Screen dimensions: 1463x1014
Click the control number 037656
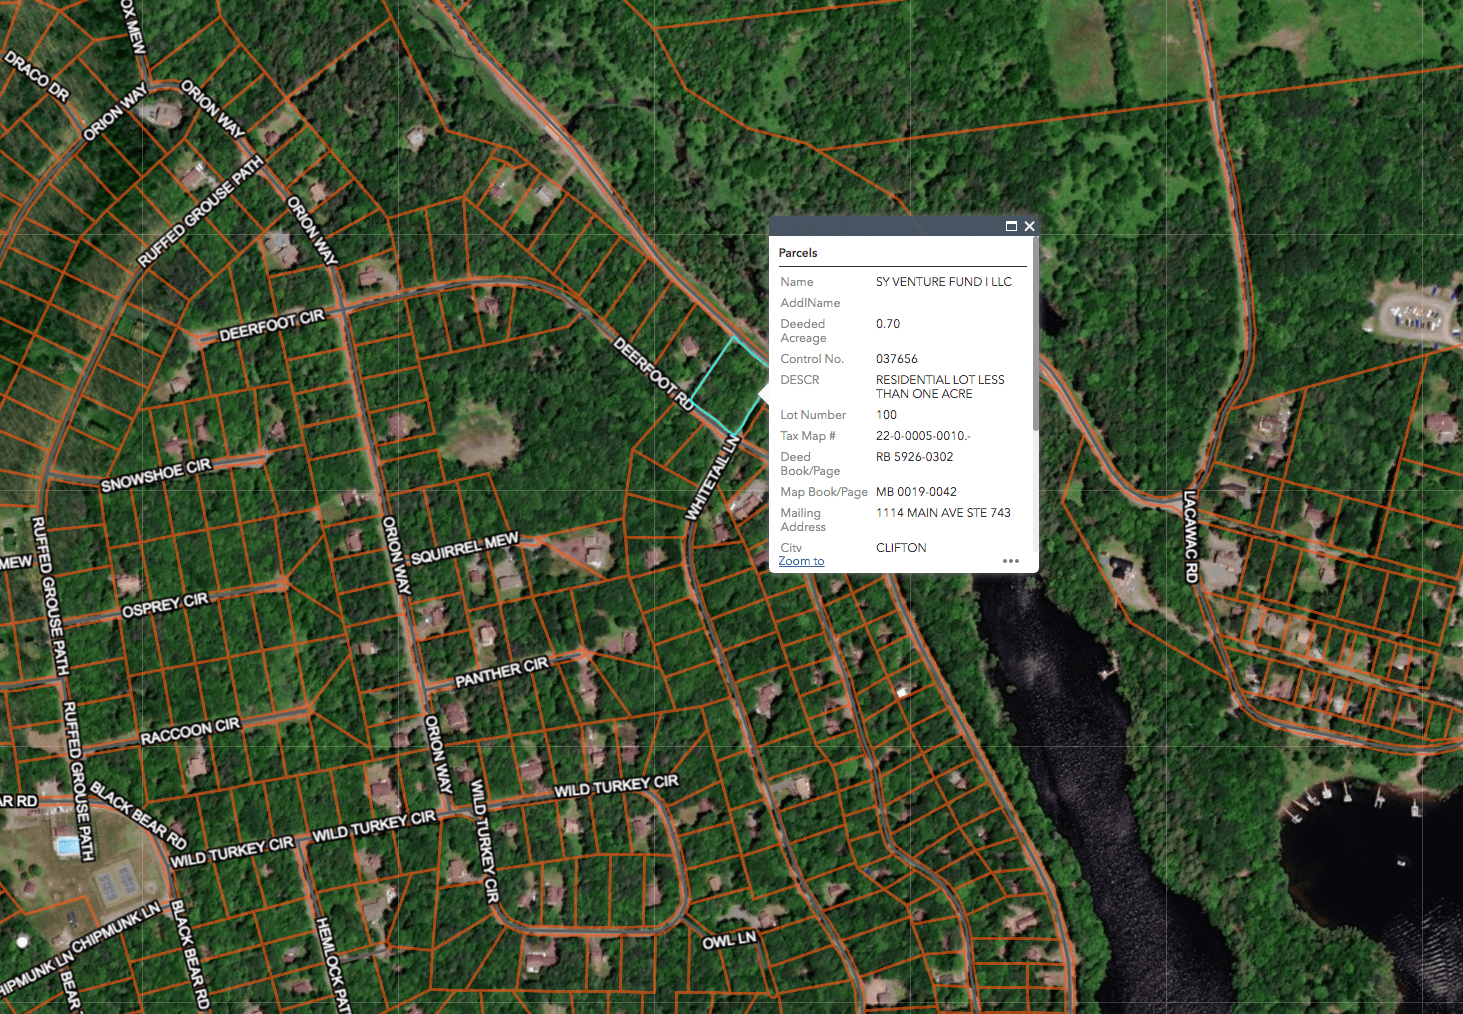click(897, 359)
